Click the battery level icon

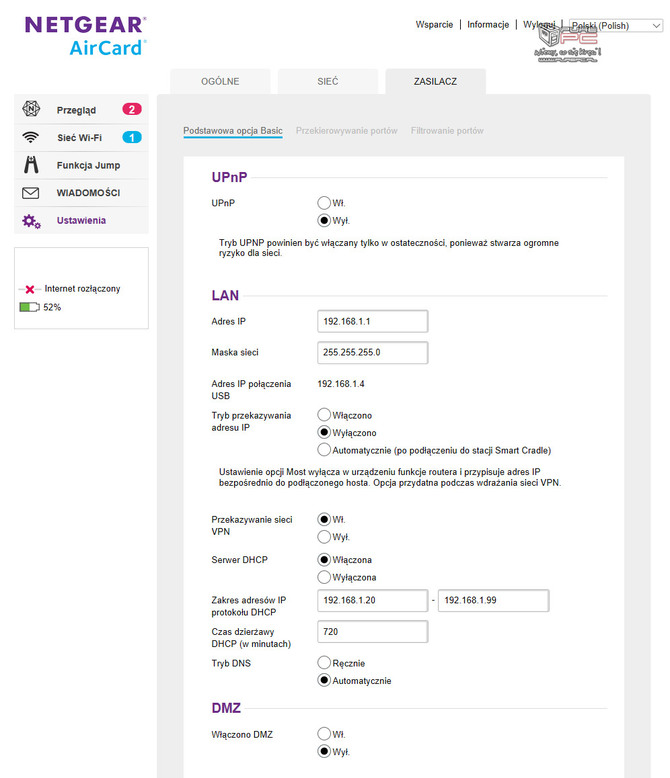pyautogui.click(x=29, y=307)
